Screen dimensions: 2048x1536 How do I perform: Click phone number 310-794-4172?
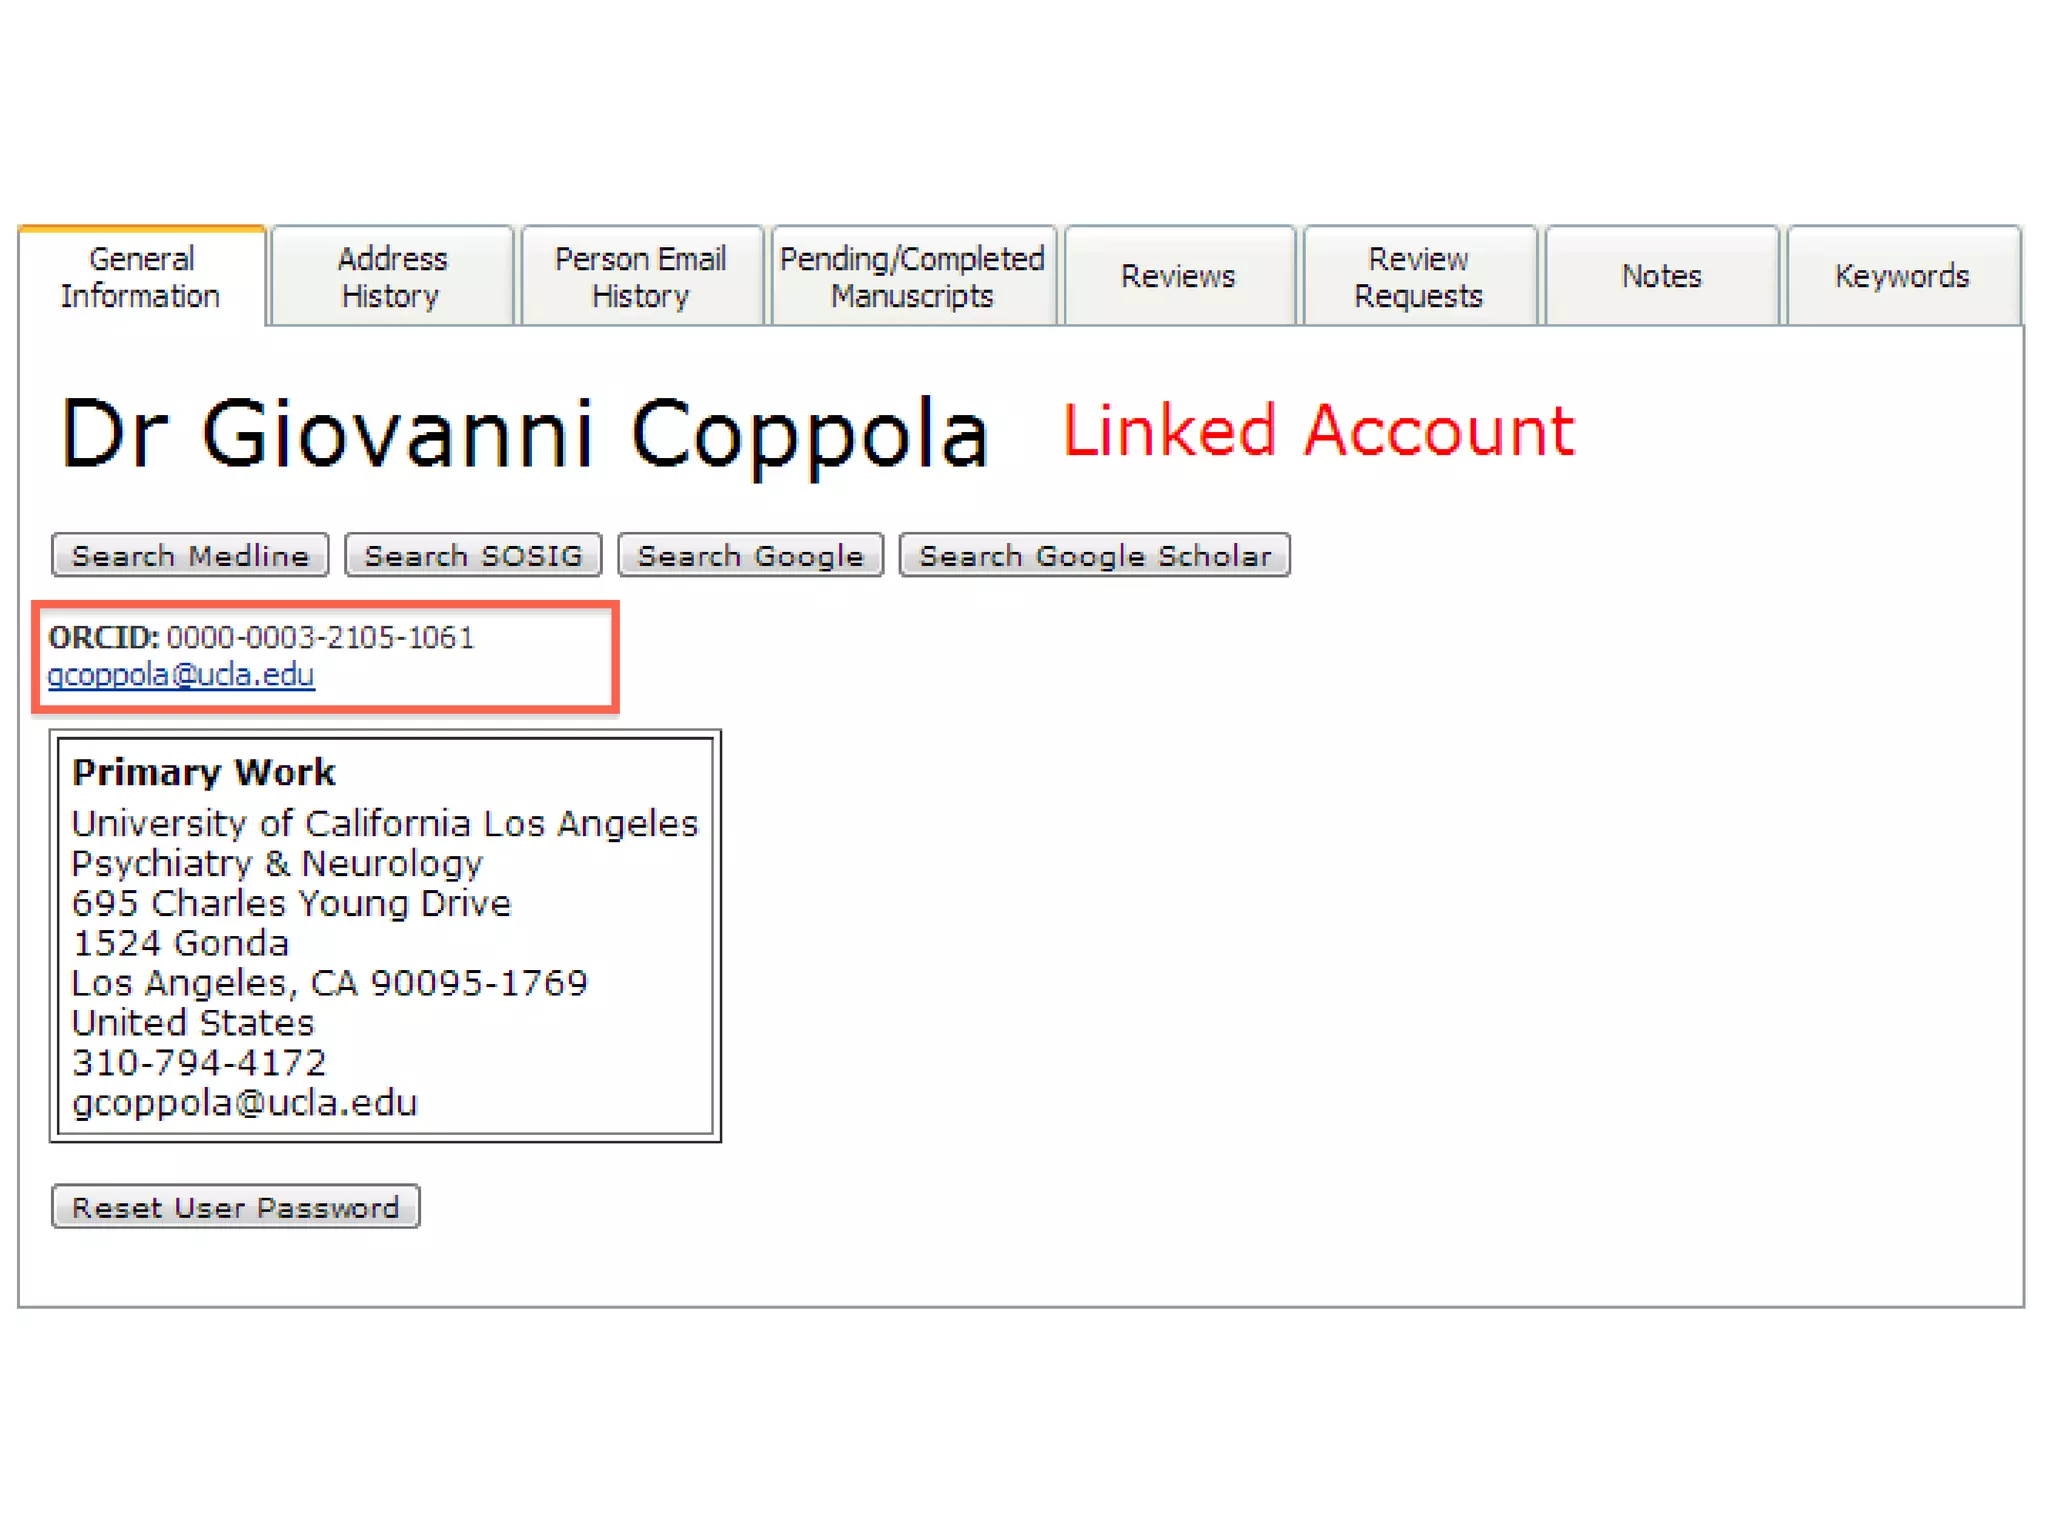click(199, 1062)
